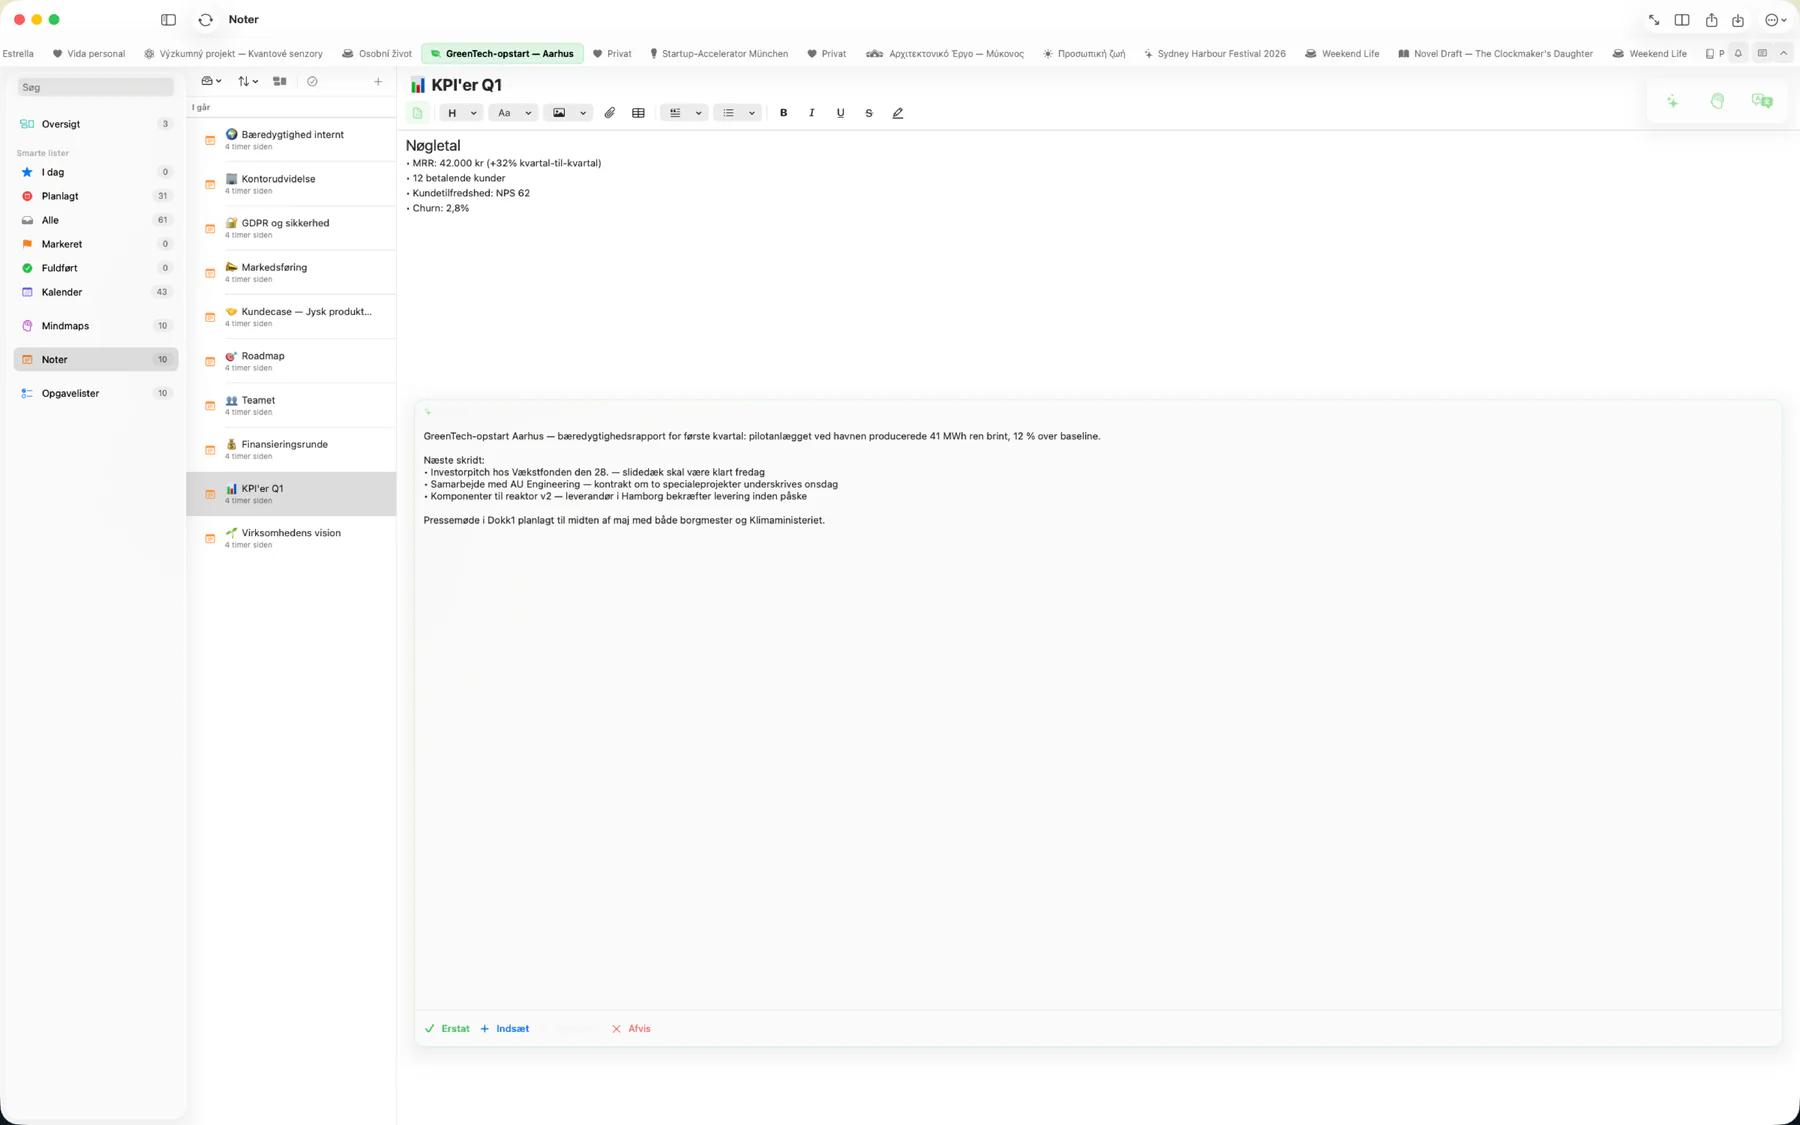Toggle the sidebar panel icon
This screenshot has height=1125, width=1800.
tap(168, 20)
